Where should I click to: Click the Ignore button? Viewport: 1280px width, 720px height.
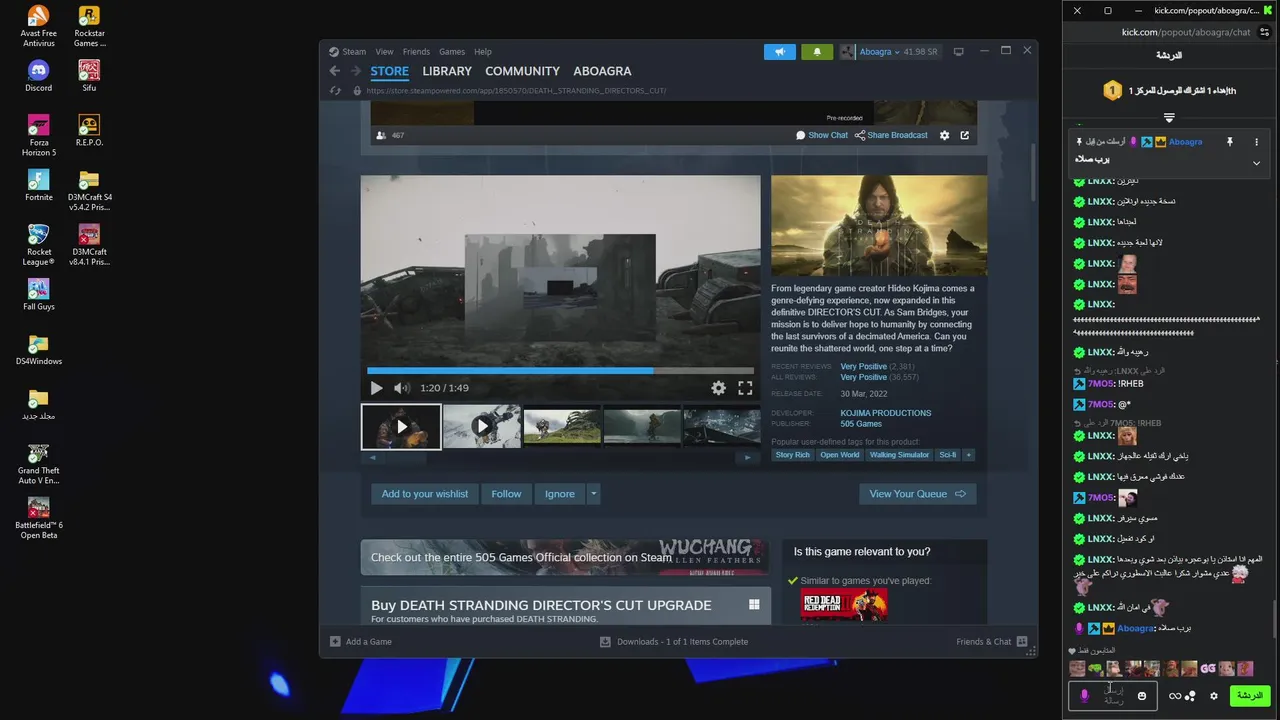(560, 494)
